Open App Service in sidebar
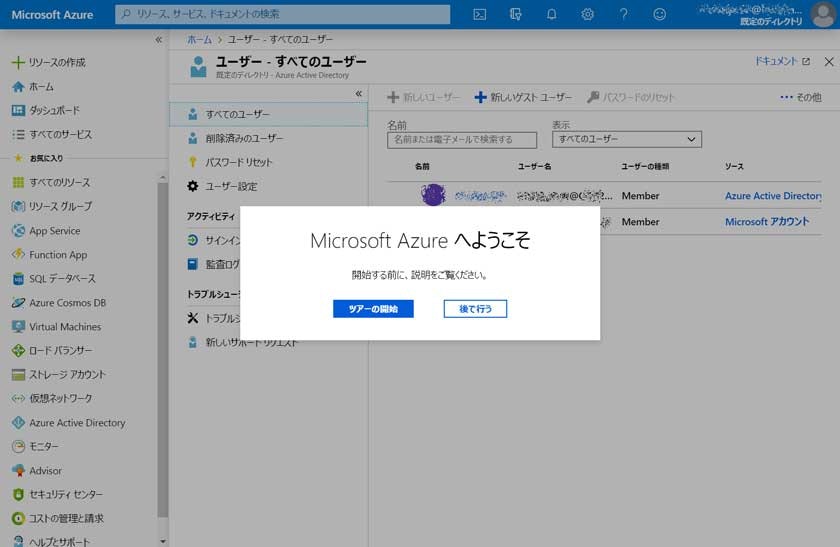This screenshot has width=840, height=547. (x=54, y=231)
